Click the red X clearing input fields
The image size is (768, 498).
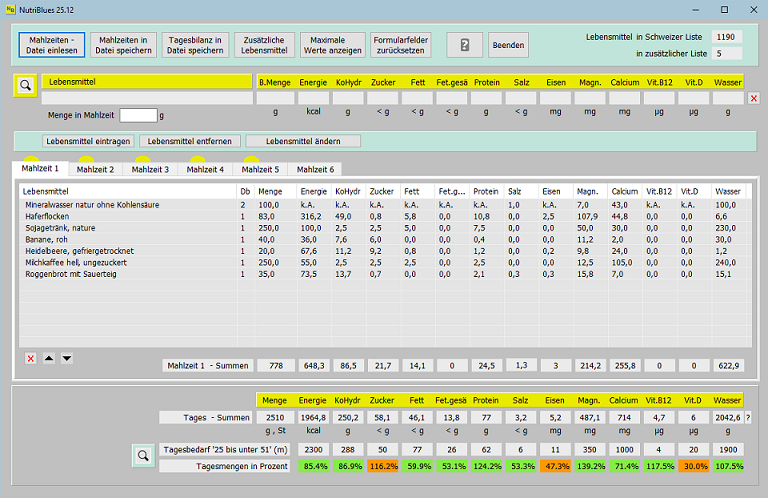tap(754, 98)
